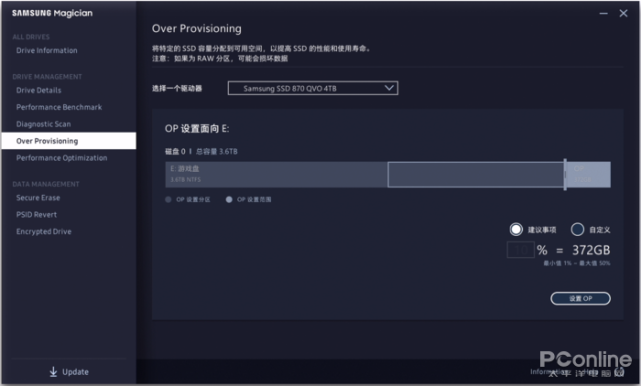Viewport: 641px width, 386px height.
Task: Open Drive Details section
Action: (x=38, y=90)
